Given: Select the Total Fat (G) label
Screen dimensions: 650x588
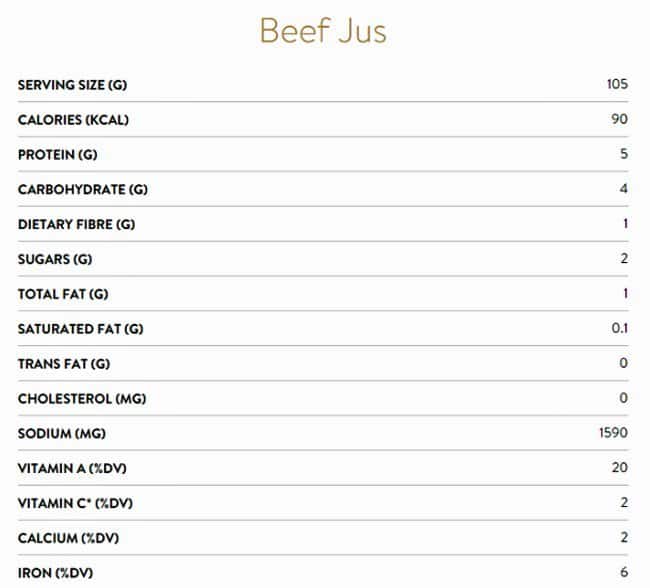Looking at the screenshot, I should pyautogui.click(x=63, y=294).
